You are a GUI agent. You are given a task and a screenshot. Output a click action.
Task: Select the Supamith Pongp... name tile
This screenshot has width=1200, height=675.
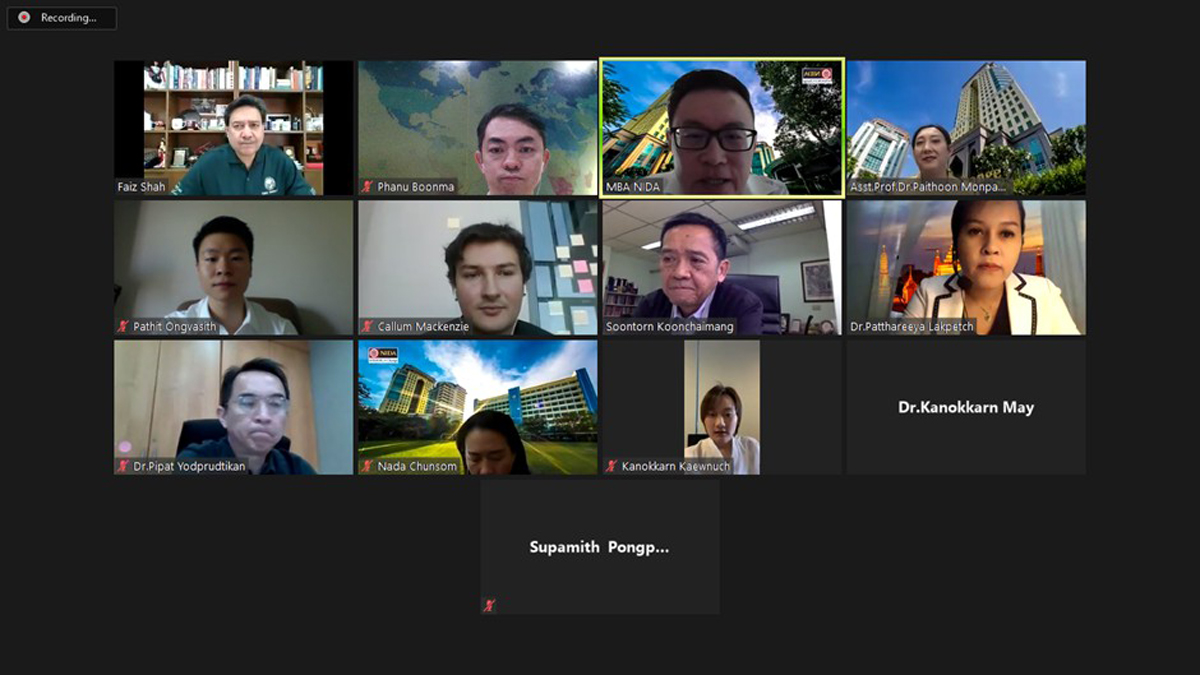click(600, 547)
